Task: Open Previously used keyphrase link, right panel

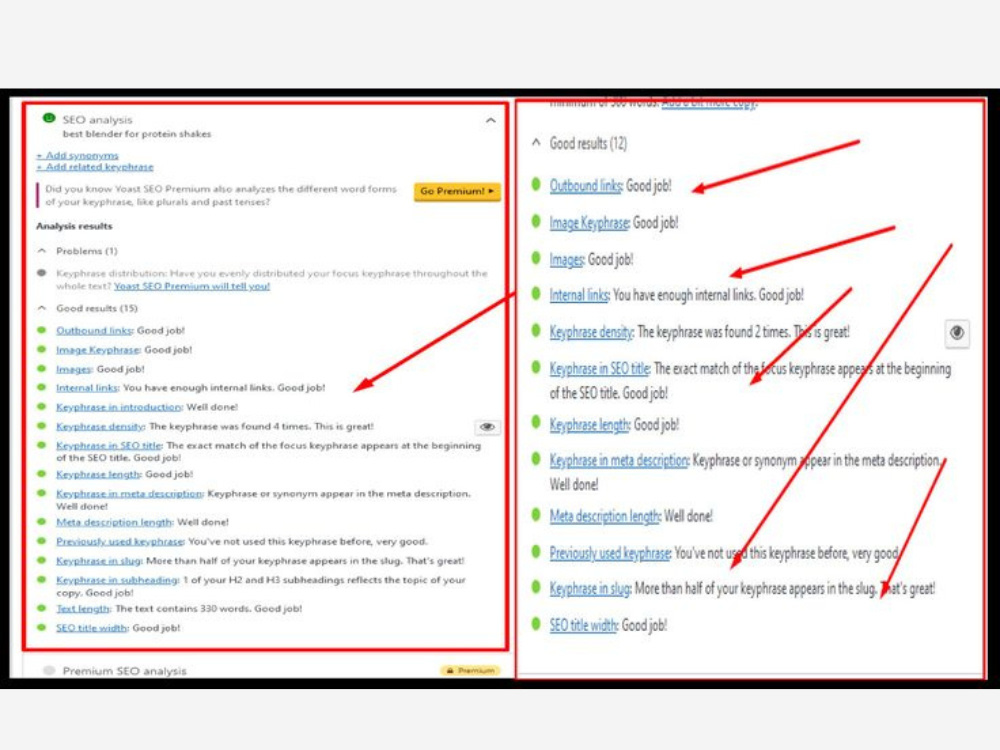Action: [x=610, y=553]
